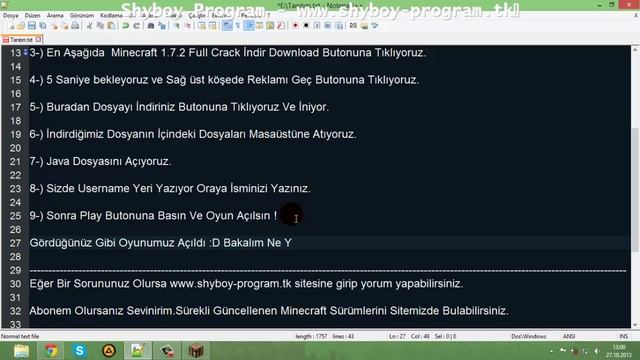Toggle word wrap in the toolbar
The width and height of the screenshot is (640, 360).
[x=227, y=26]
